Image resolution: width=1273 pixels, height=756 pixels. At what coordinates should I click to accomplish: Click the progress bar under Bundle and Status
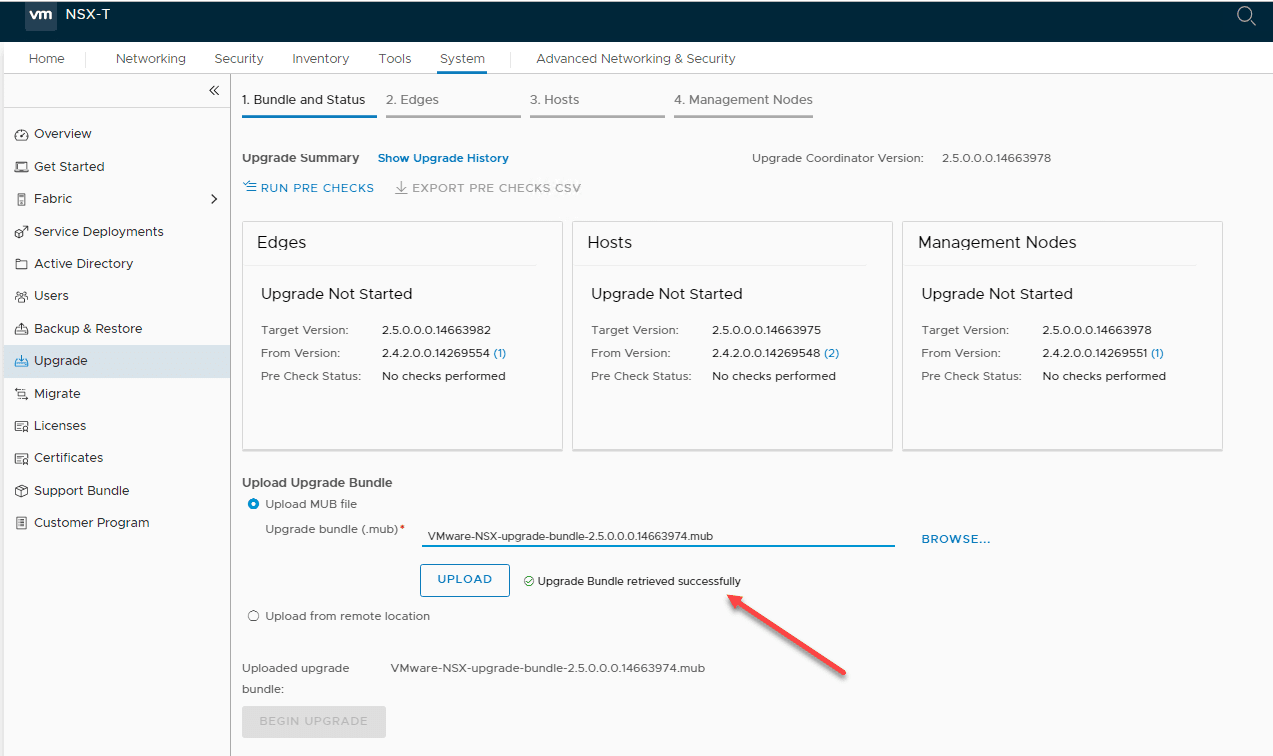point(308,117)
